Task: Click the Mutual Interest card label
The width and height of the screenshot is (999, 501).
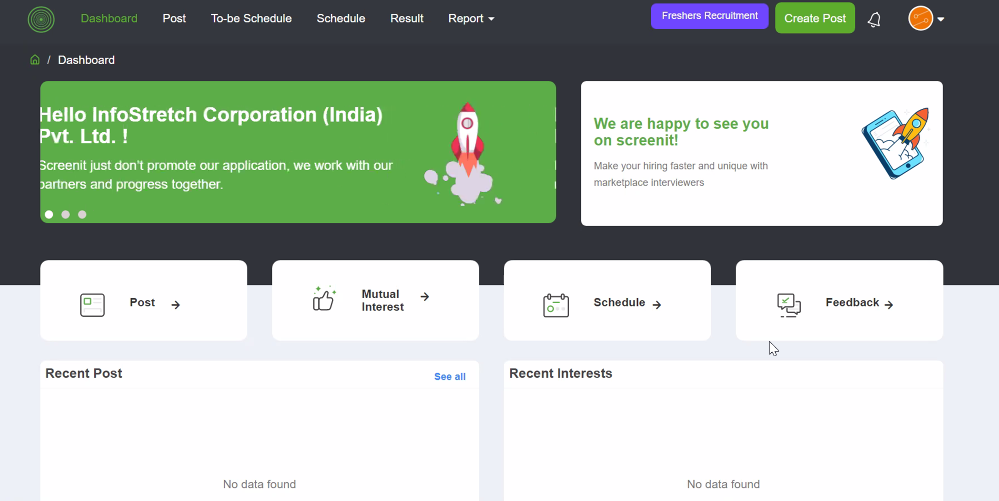Action: tap(383, 300)
